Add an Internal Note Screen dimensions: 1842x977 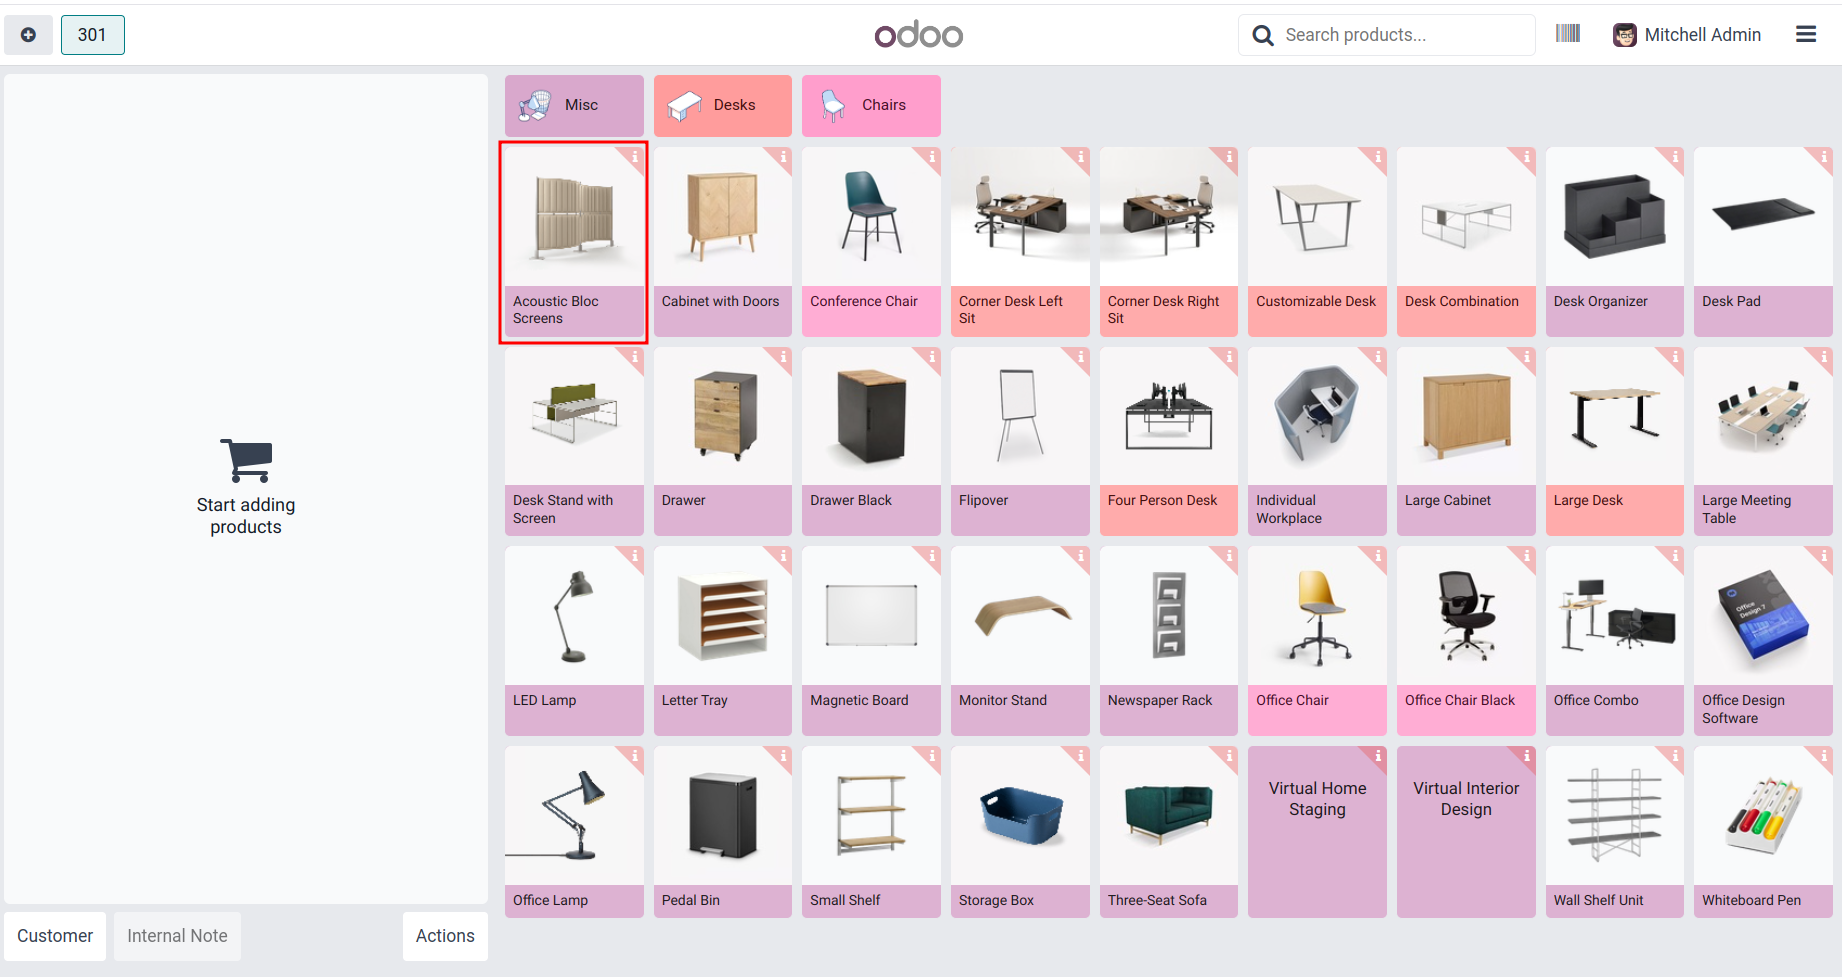tap(177, 936)
